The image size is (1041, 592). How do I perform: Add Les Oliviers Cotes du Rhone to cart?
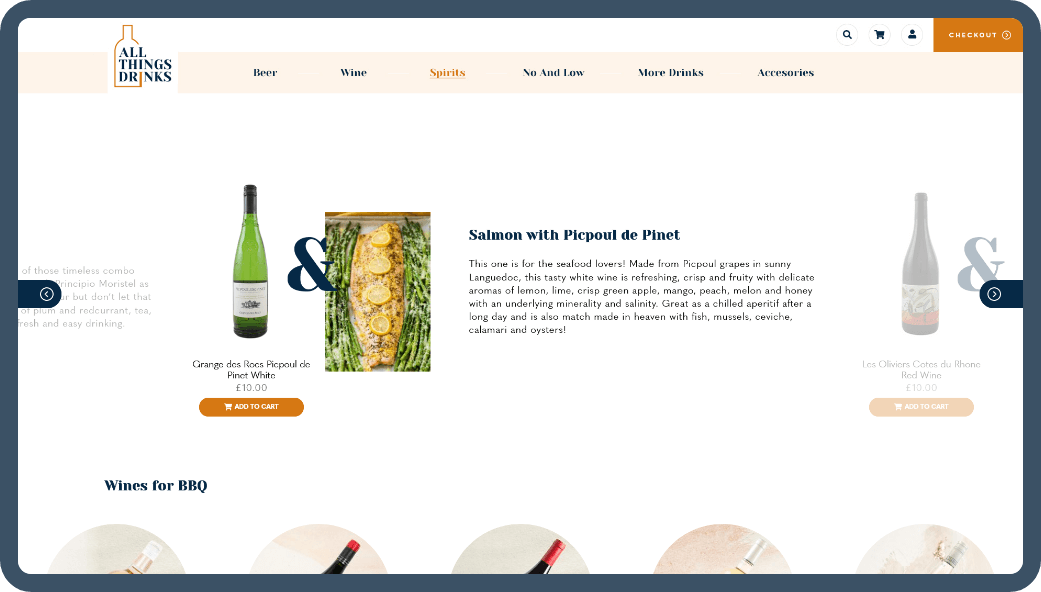click(921, 407)
